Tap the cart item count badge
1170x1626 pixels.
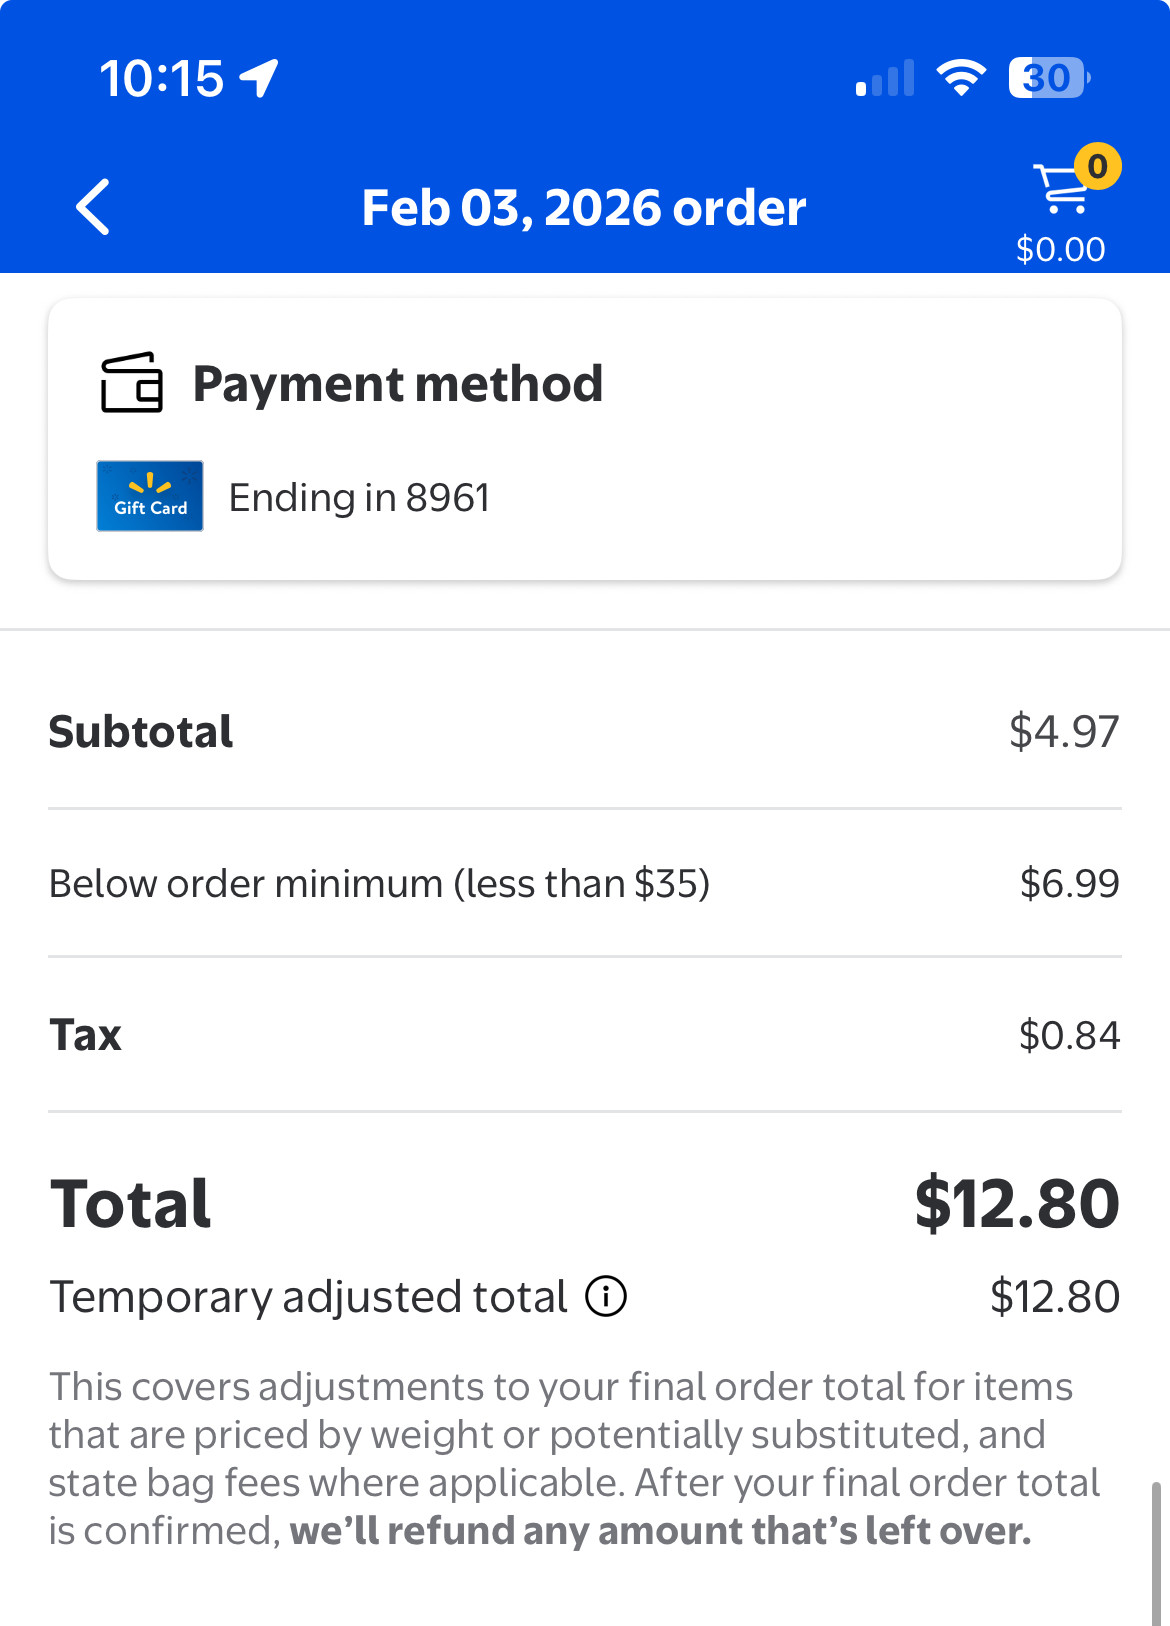tap(1097, 166)
